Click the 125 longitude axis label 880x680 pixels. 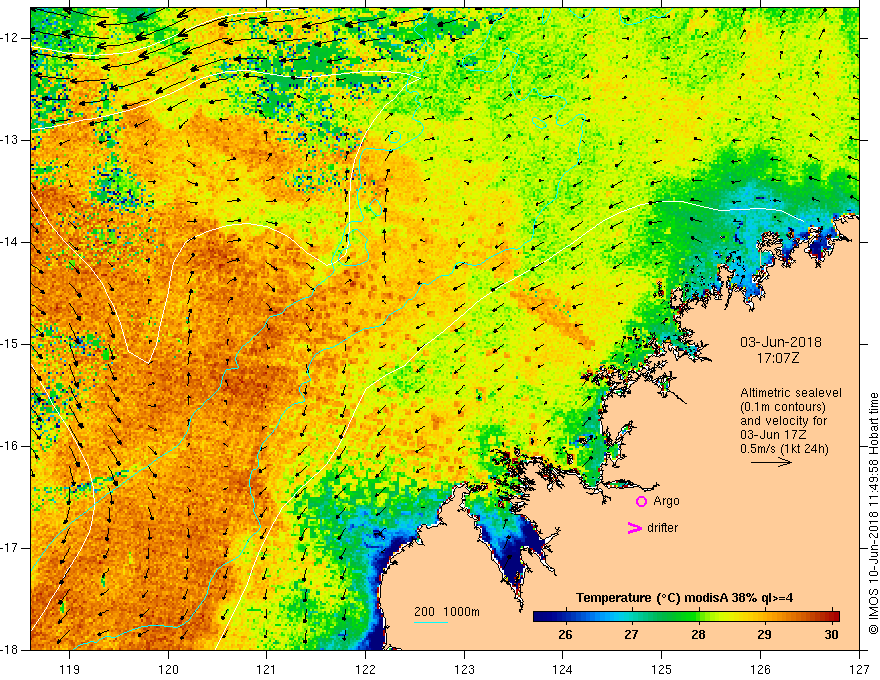662,669
